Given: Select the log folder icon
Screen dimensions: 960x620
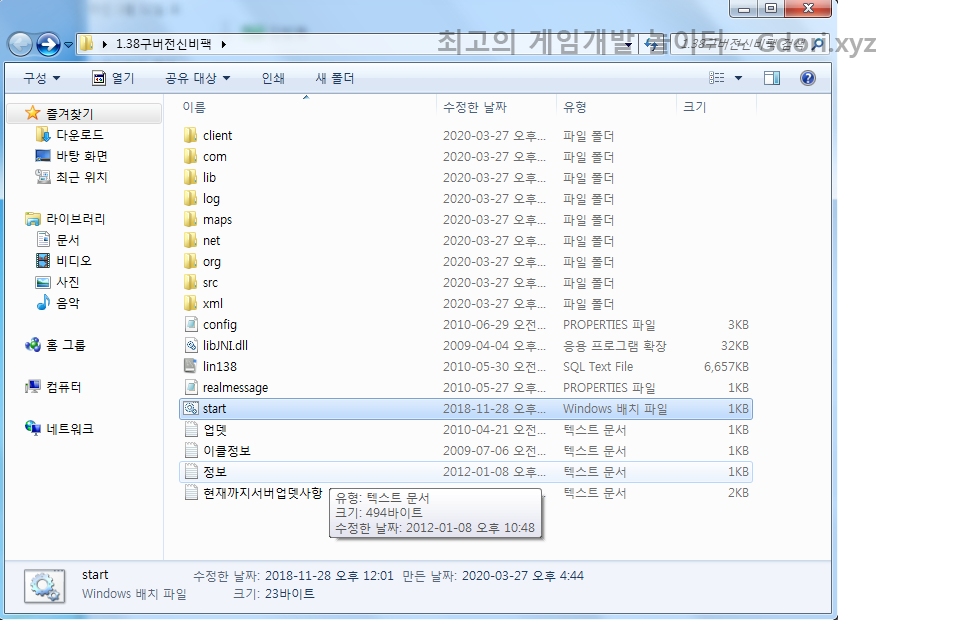Looking at the screenshot, I should point(191,198).
